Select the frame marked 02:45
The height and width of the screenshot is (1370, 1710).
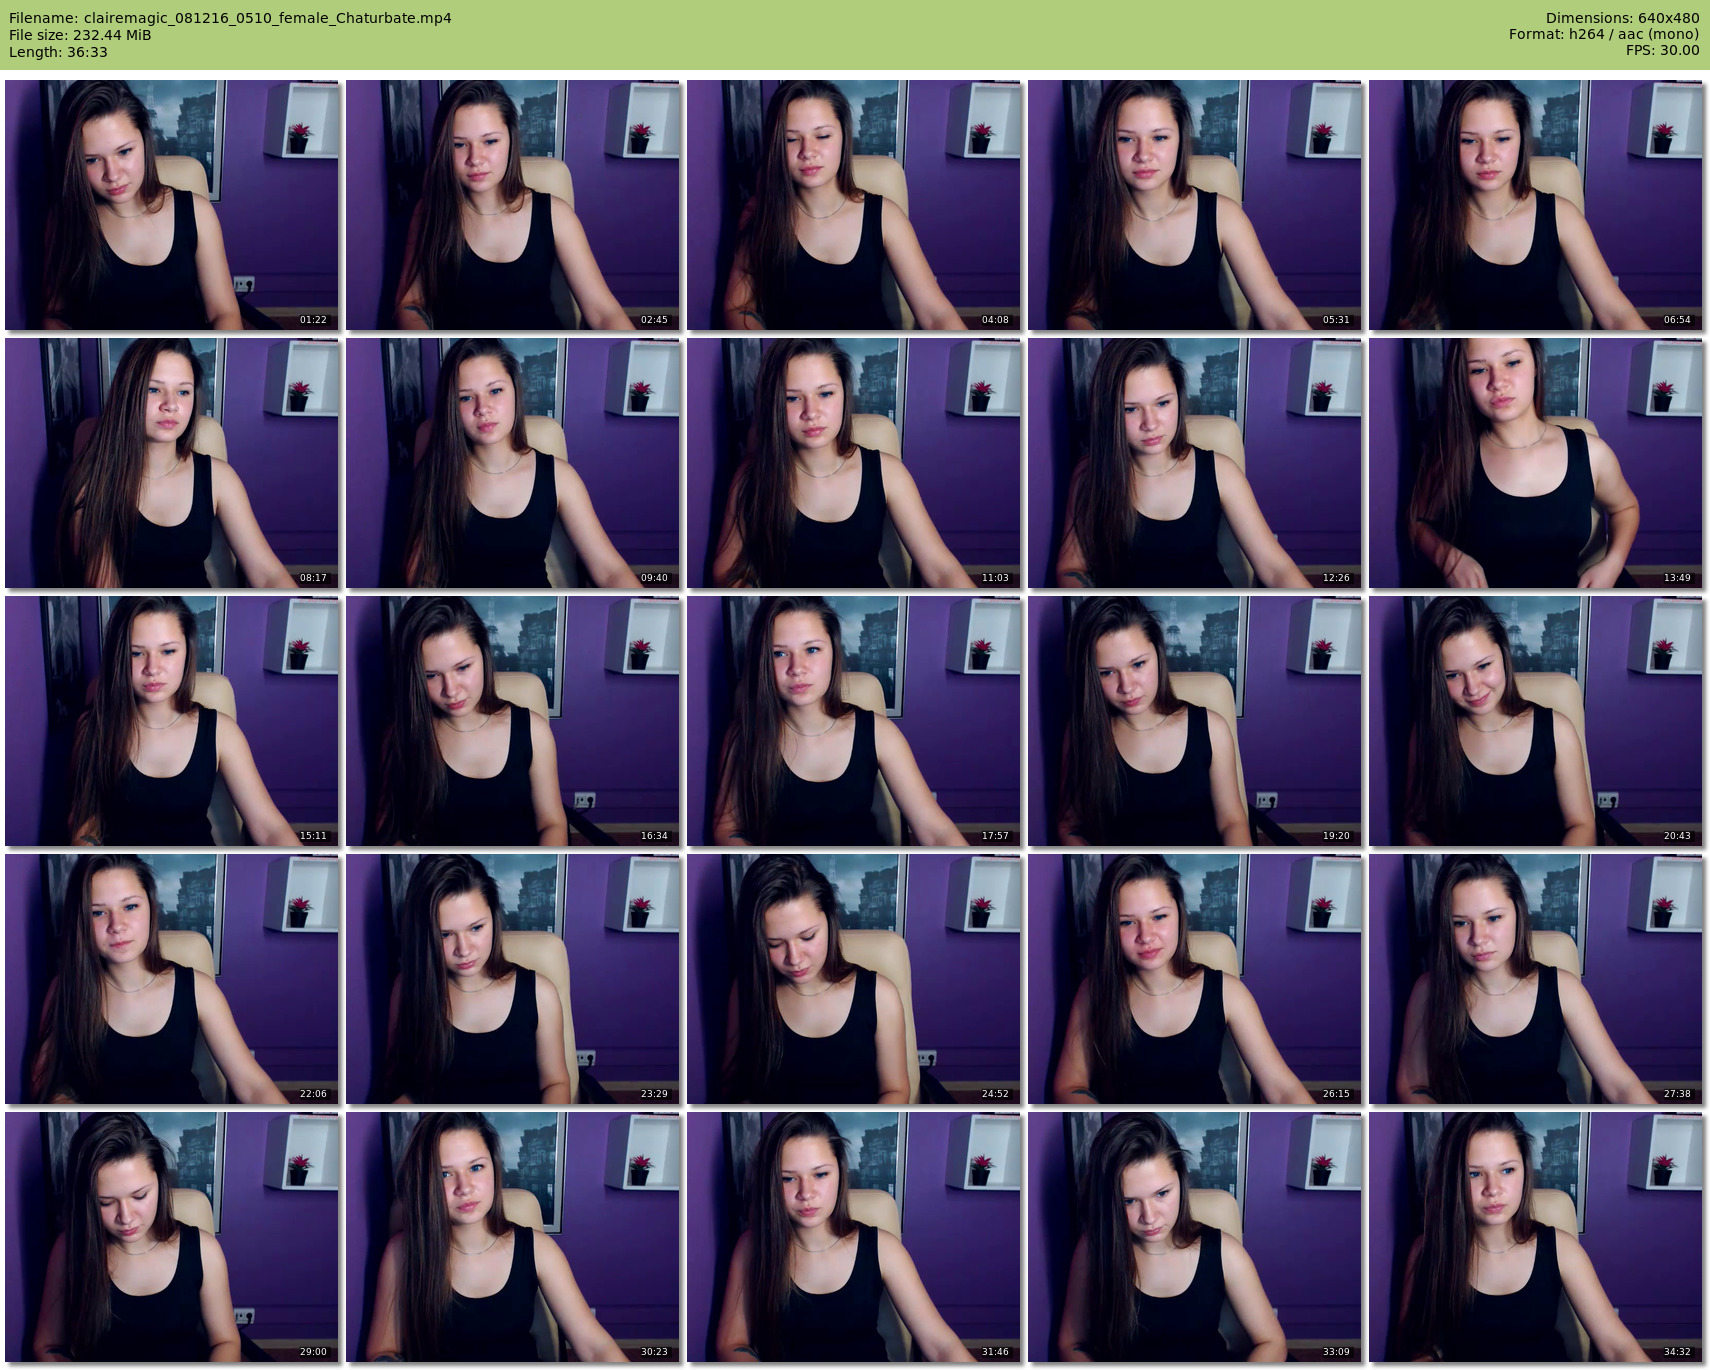point(513,205)
